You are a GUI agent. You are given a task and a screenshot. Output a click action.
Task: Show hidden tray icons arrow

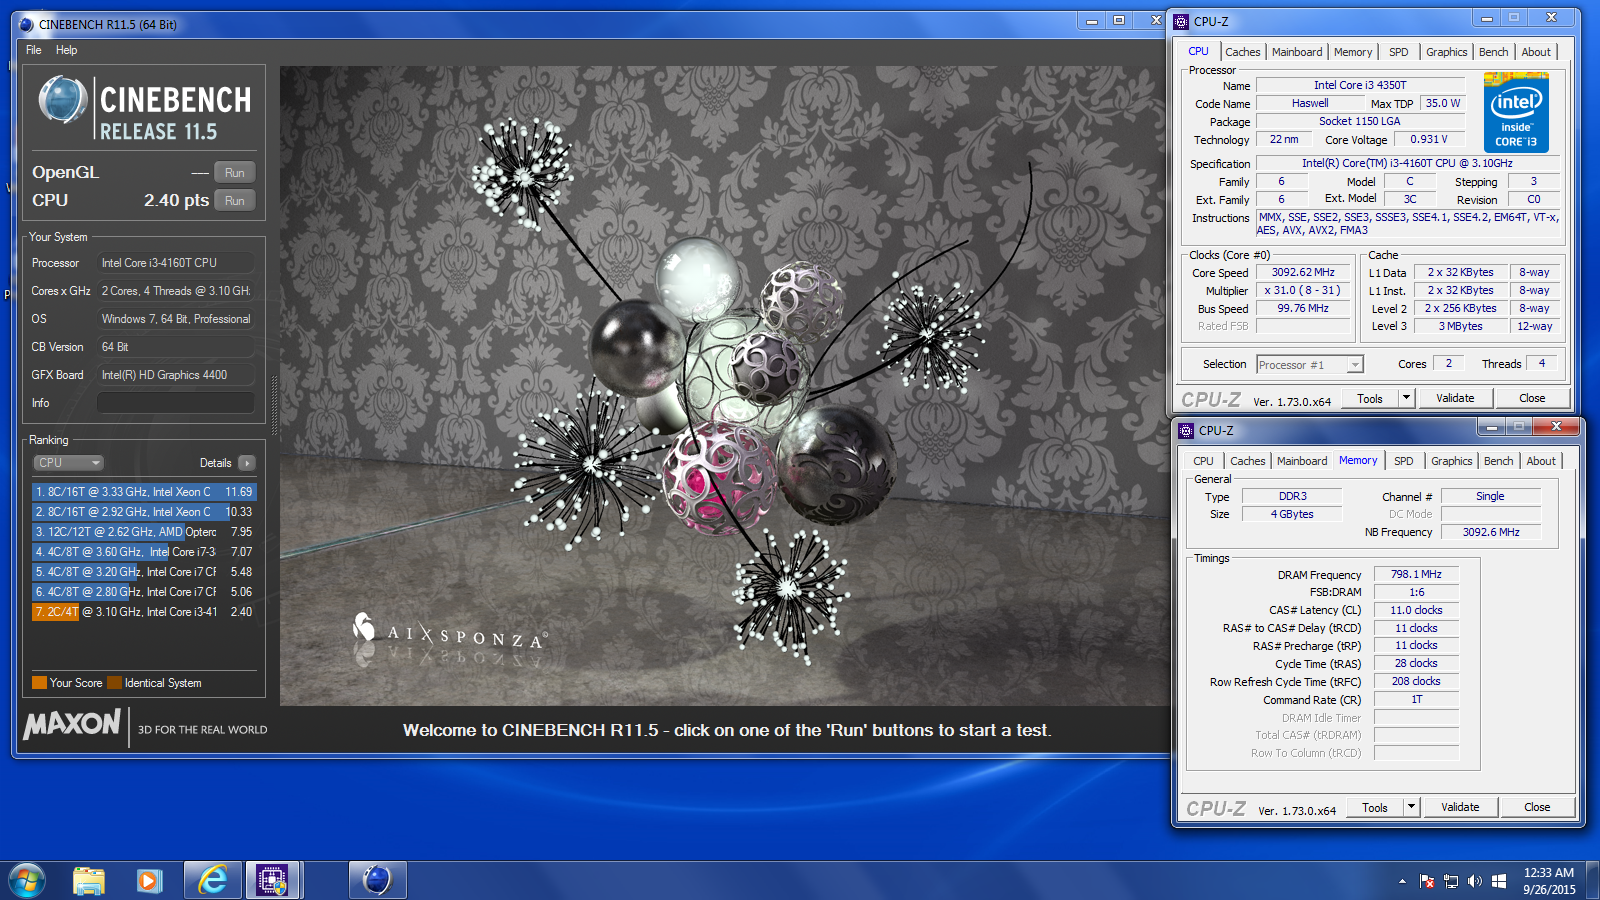[1402, 881]
